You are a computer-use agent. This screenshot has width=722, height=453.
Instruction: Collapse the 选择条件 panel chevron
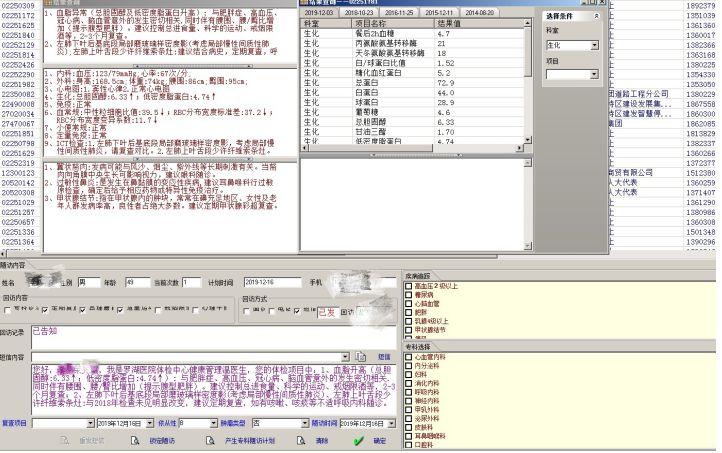tap(597, 16)
